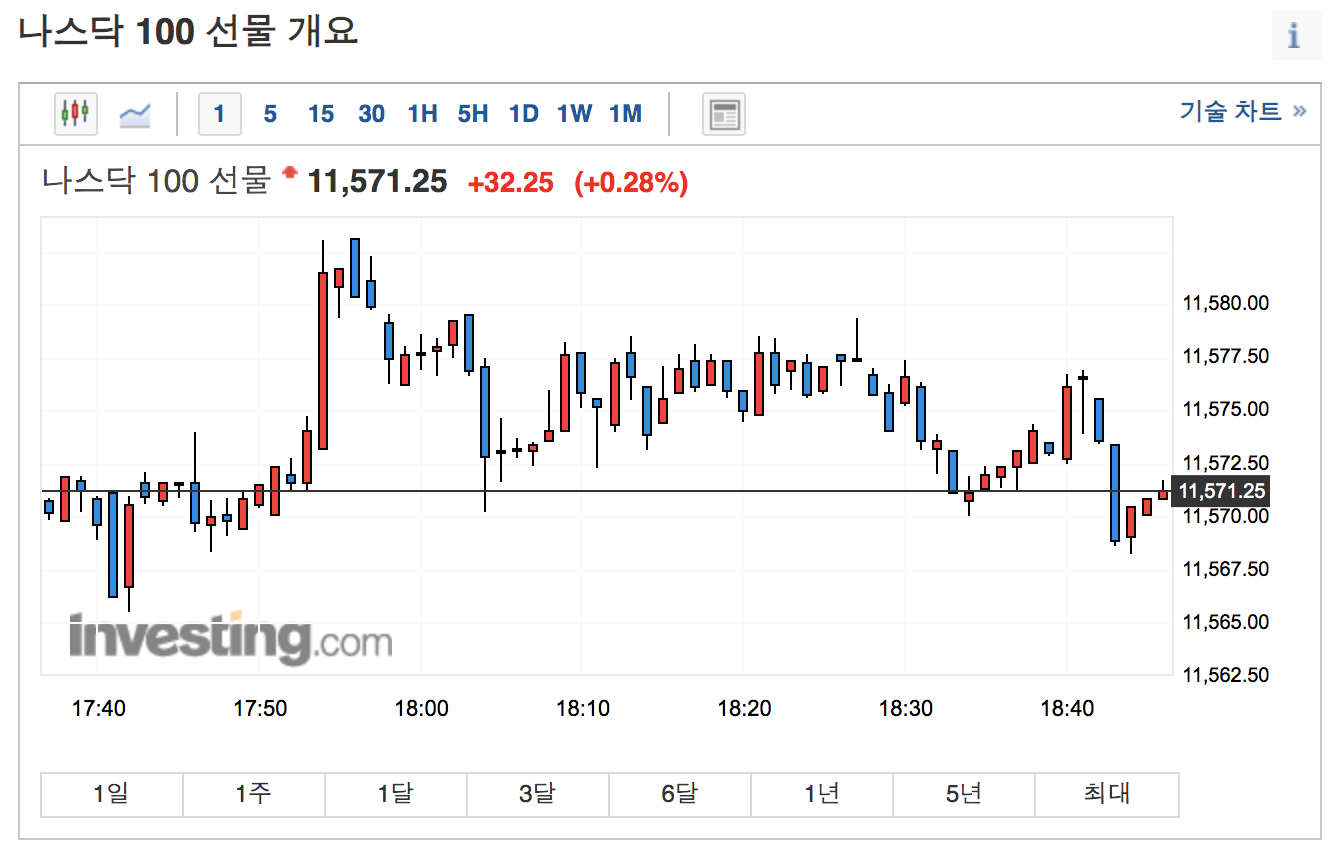Choose the 최대 time range tab
Screen dimensions: 1338x854
click(x=1107, y=794)
